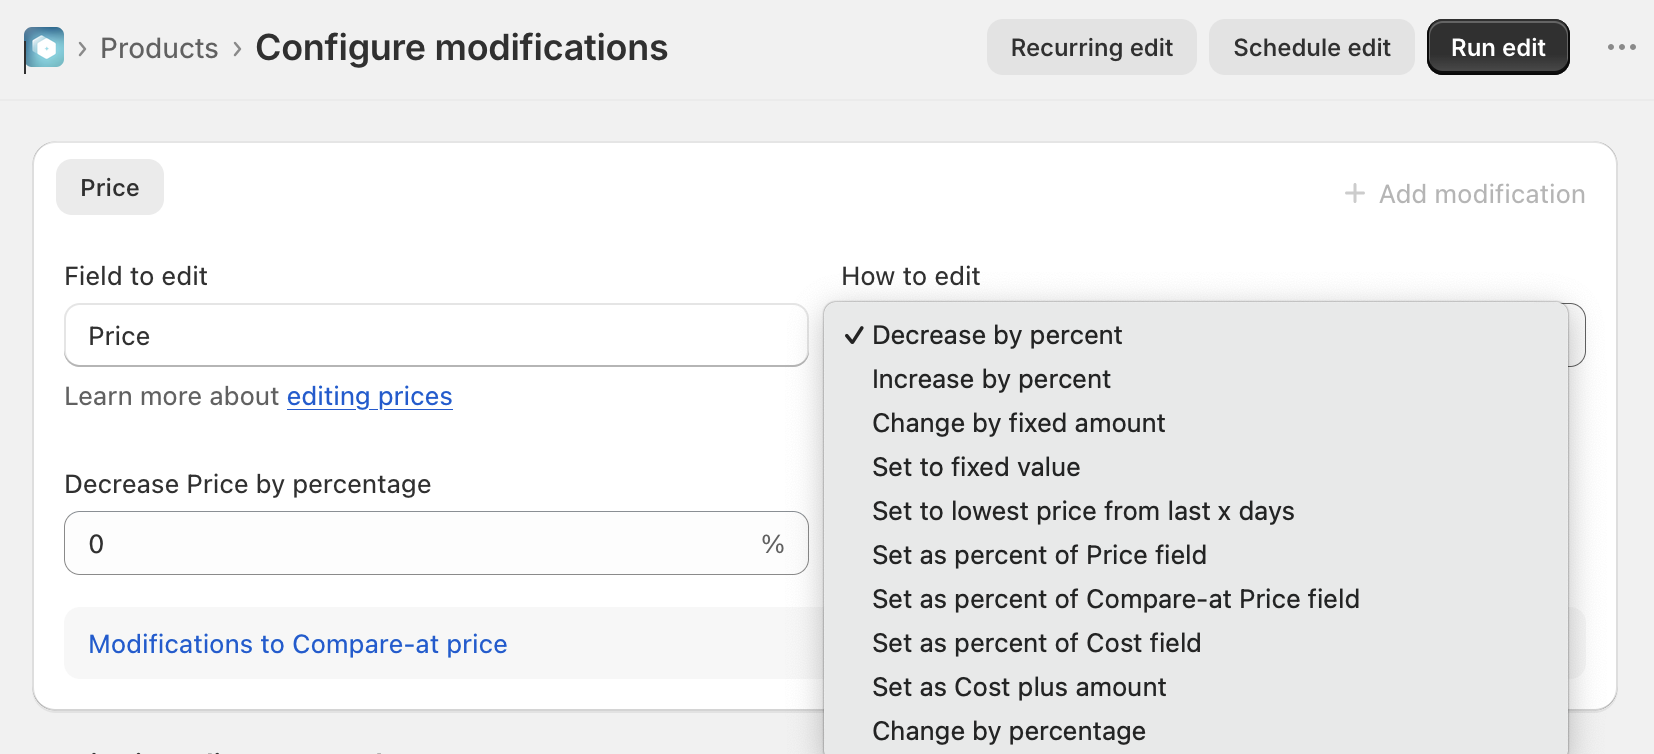Click the app logo icon in breadcrumb
Viewport: 1654px width, 754px height.
coord(44,48)
